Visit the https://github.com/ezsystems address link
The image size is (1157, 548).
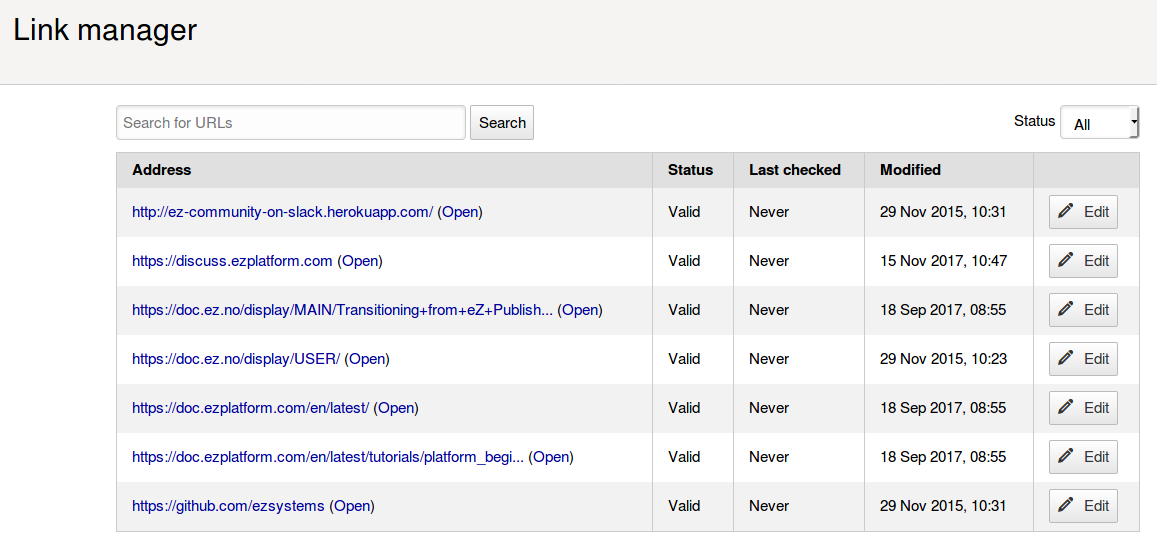coord(228,506)
